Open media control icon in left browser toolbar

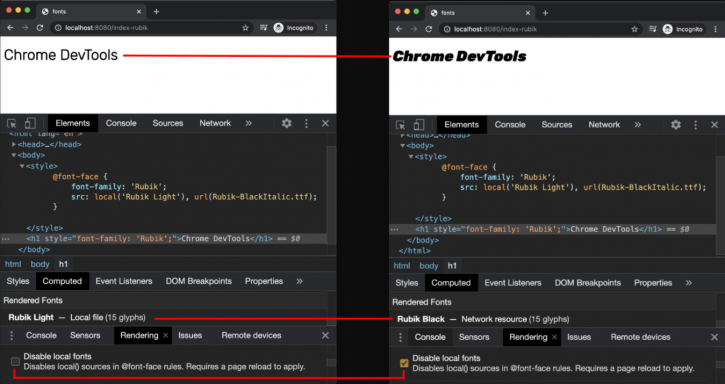point(264,28)
